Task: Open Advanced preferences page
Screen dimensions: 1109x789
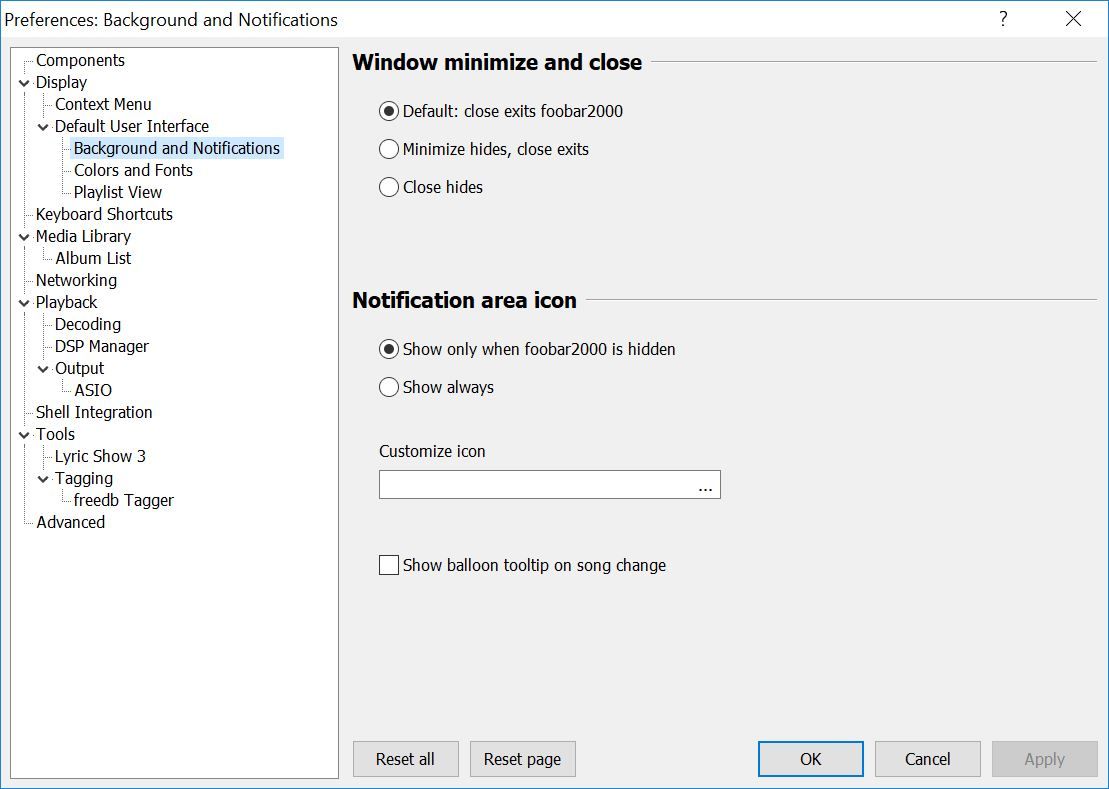Action: click(70, 522)
